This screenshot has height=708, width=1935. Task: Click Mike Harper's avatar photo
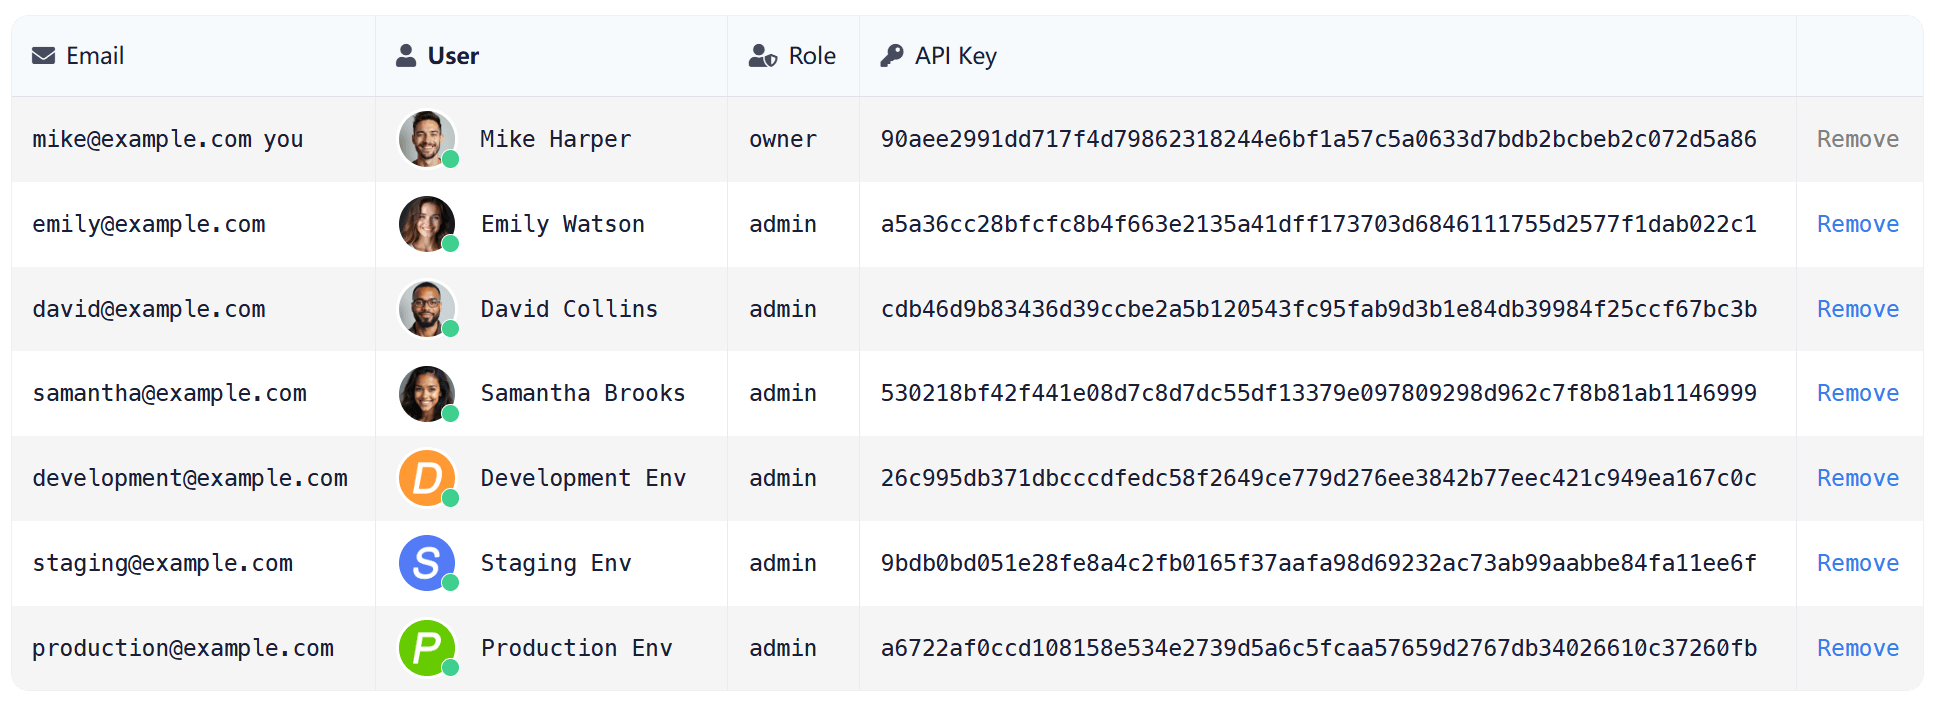coord(427,139)
